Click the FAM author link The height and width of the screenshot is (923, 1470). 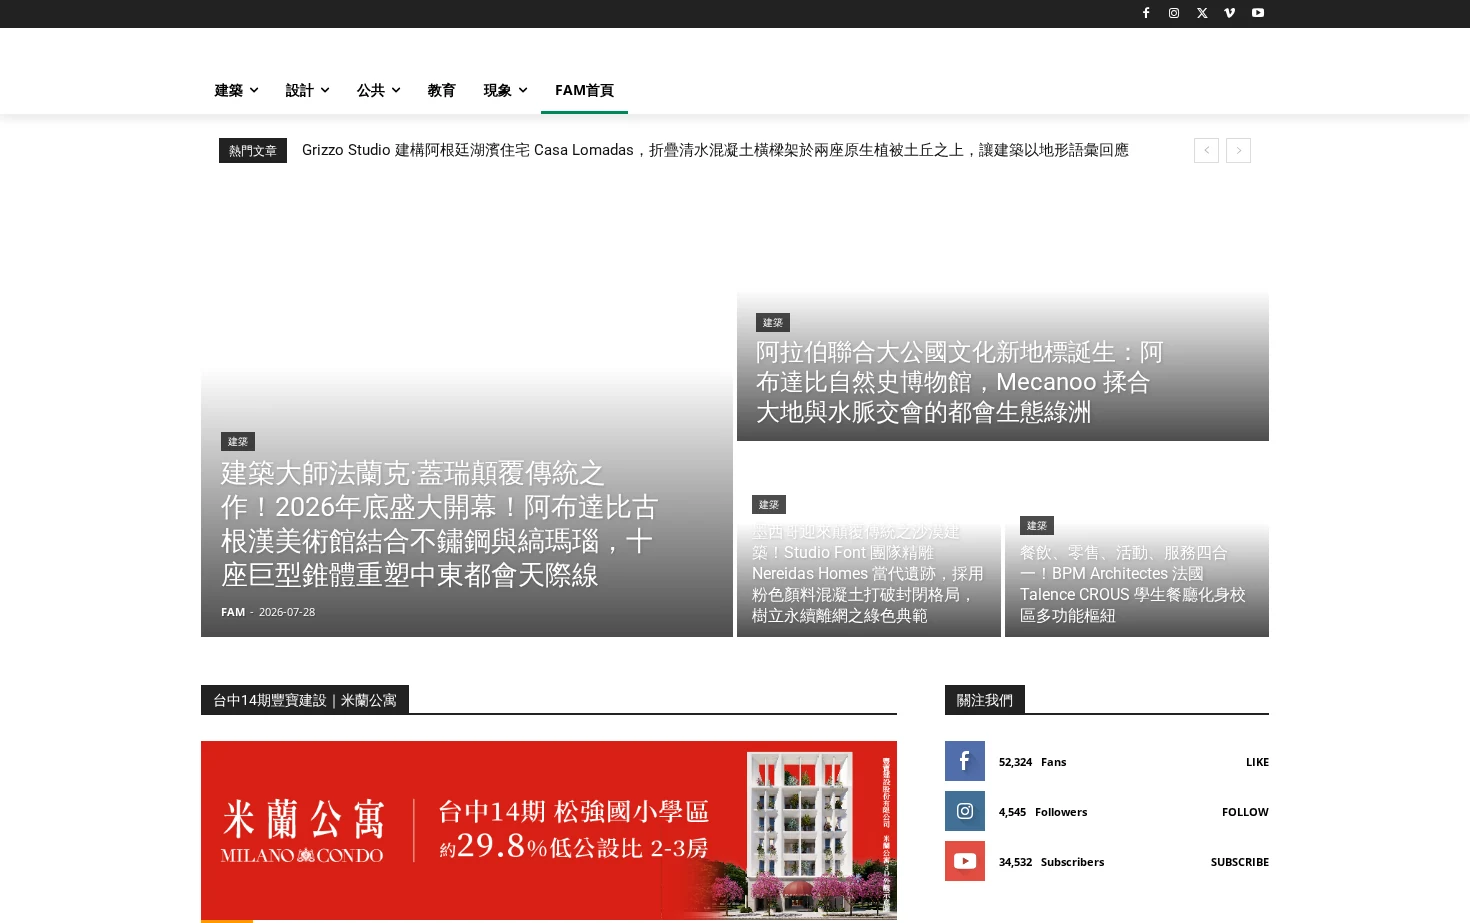coord(233,612)
